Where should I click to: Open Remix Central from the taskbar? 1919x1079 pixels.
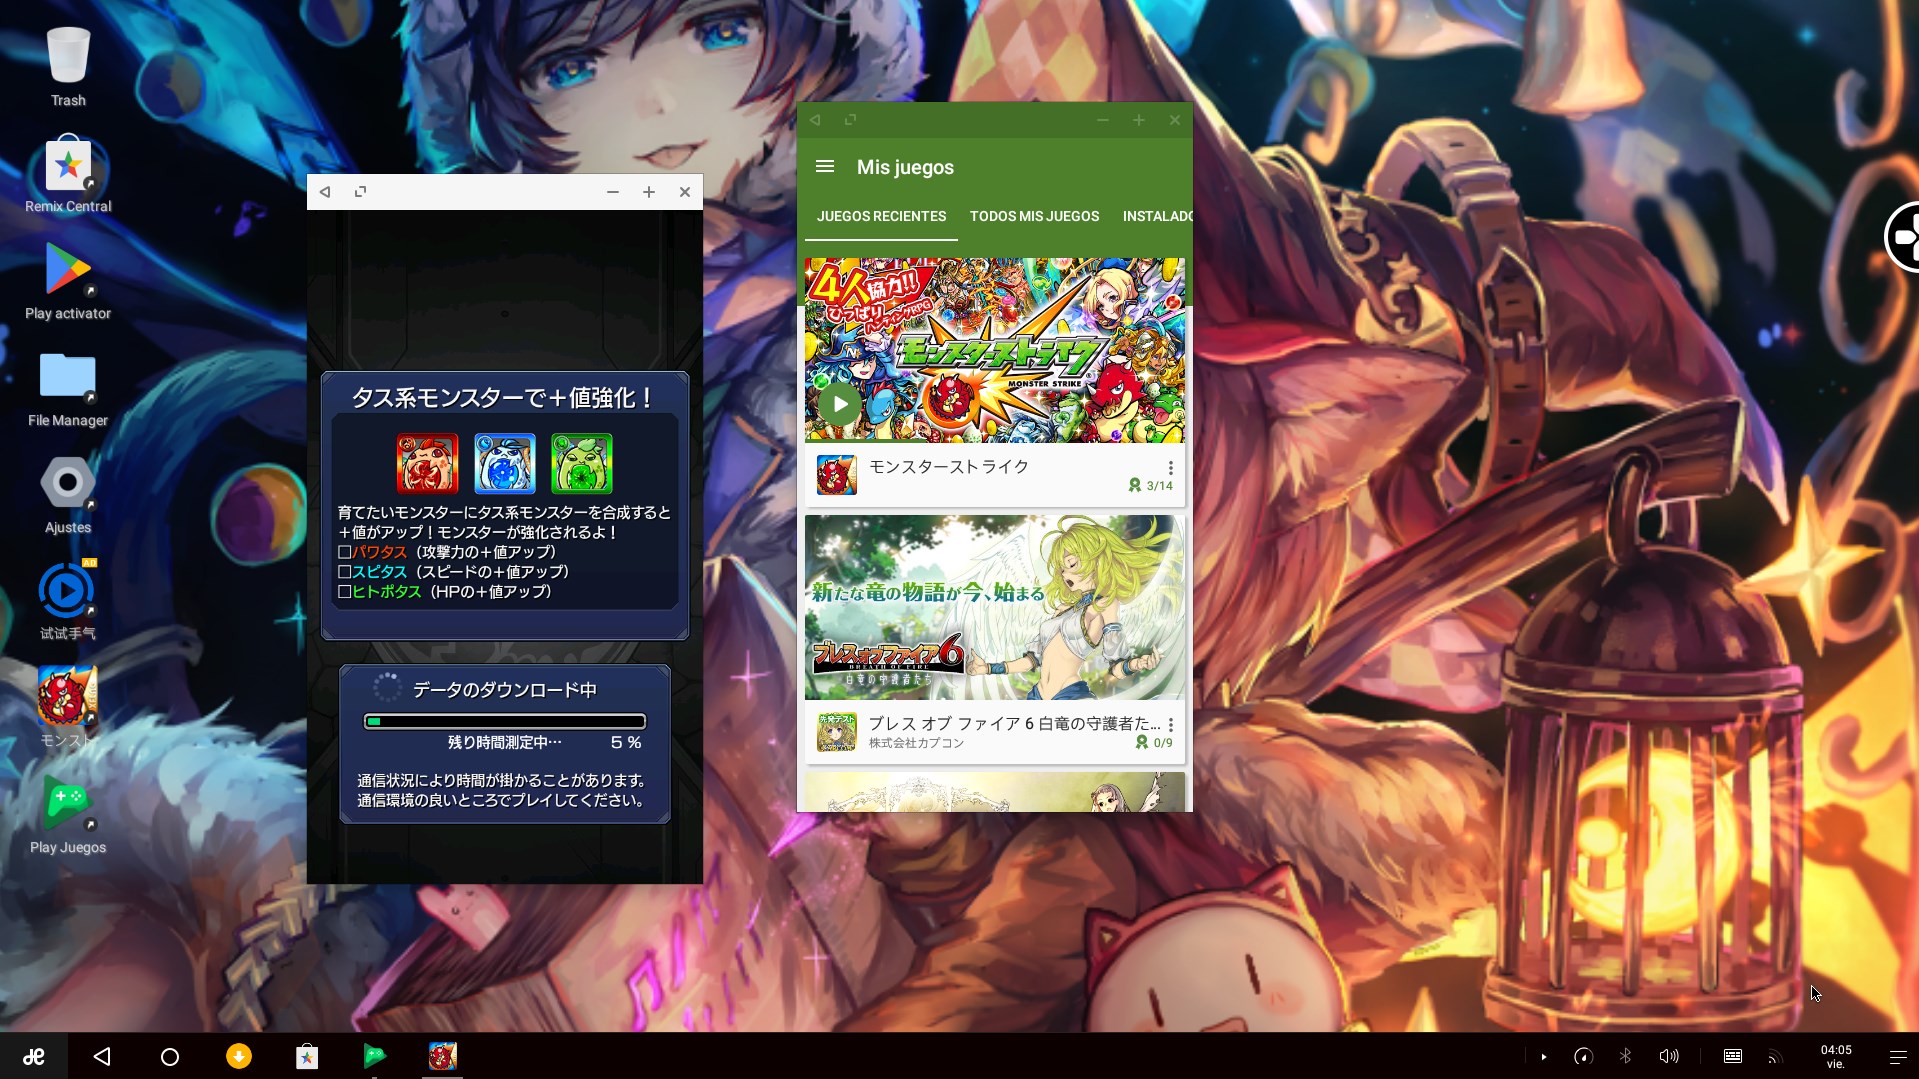click(x=307, y=1056)
